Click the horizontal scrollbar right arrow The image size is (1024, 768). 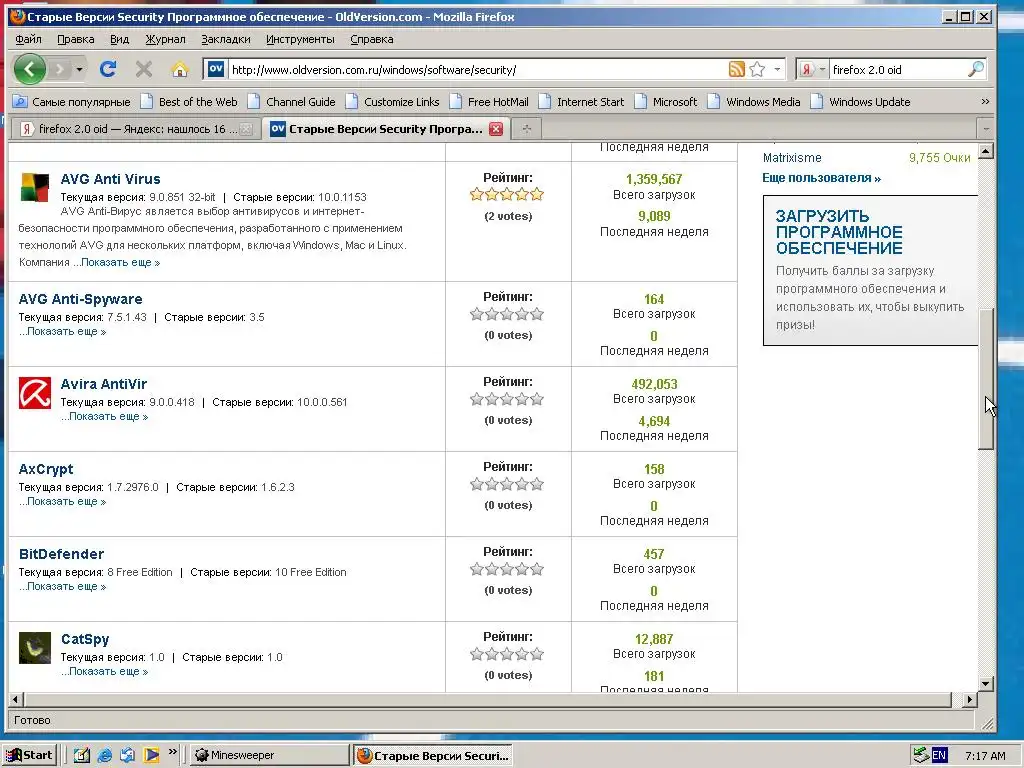(970, 699)
